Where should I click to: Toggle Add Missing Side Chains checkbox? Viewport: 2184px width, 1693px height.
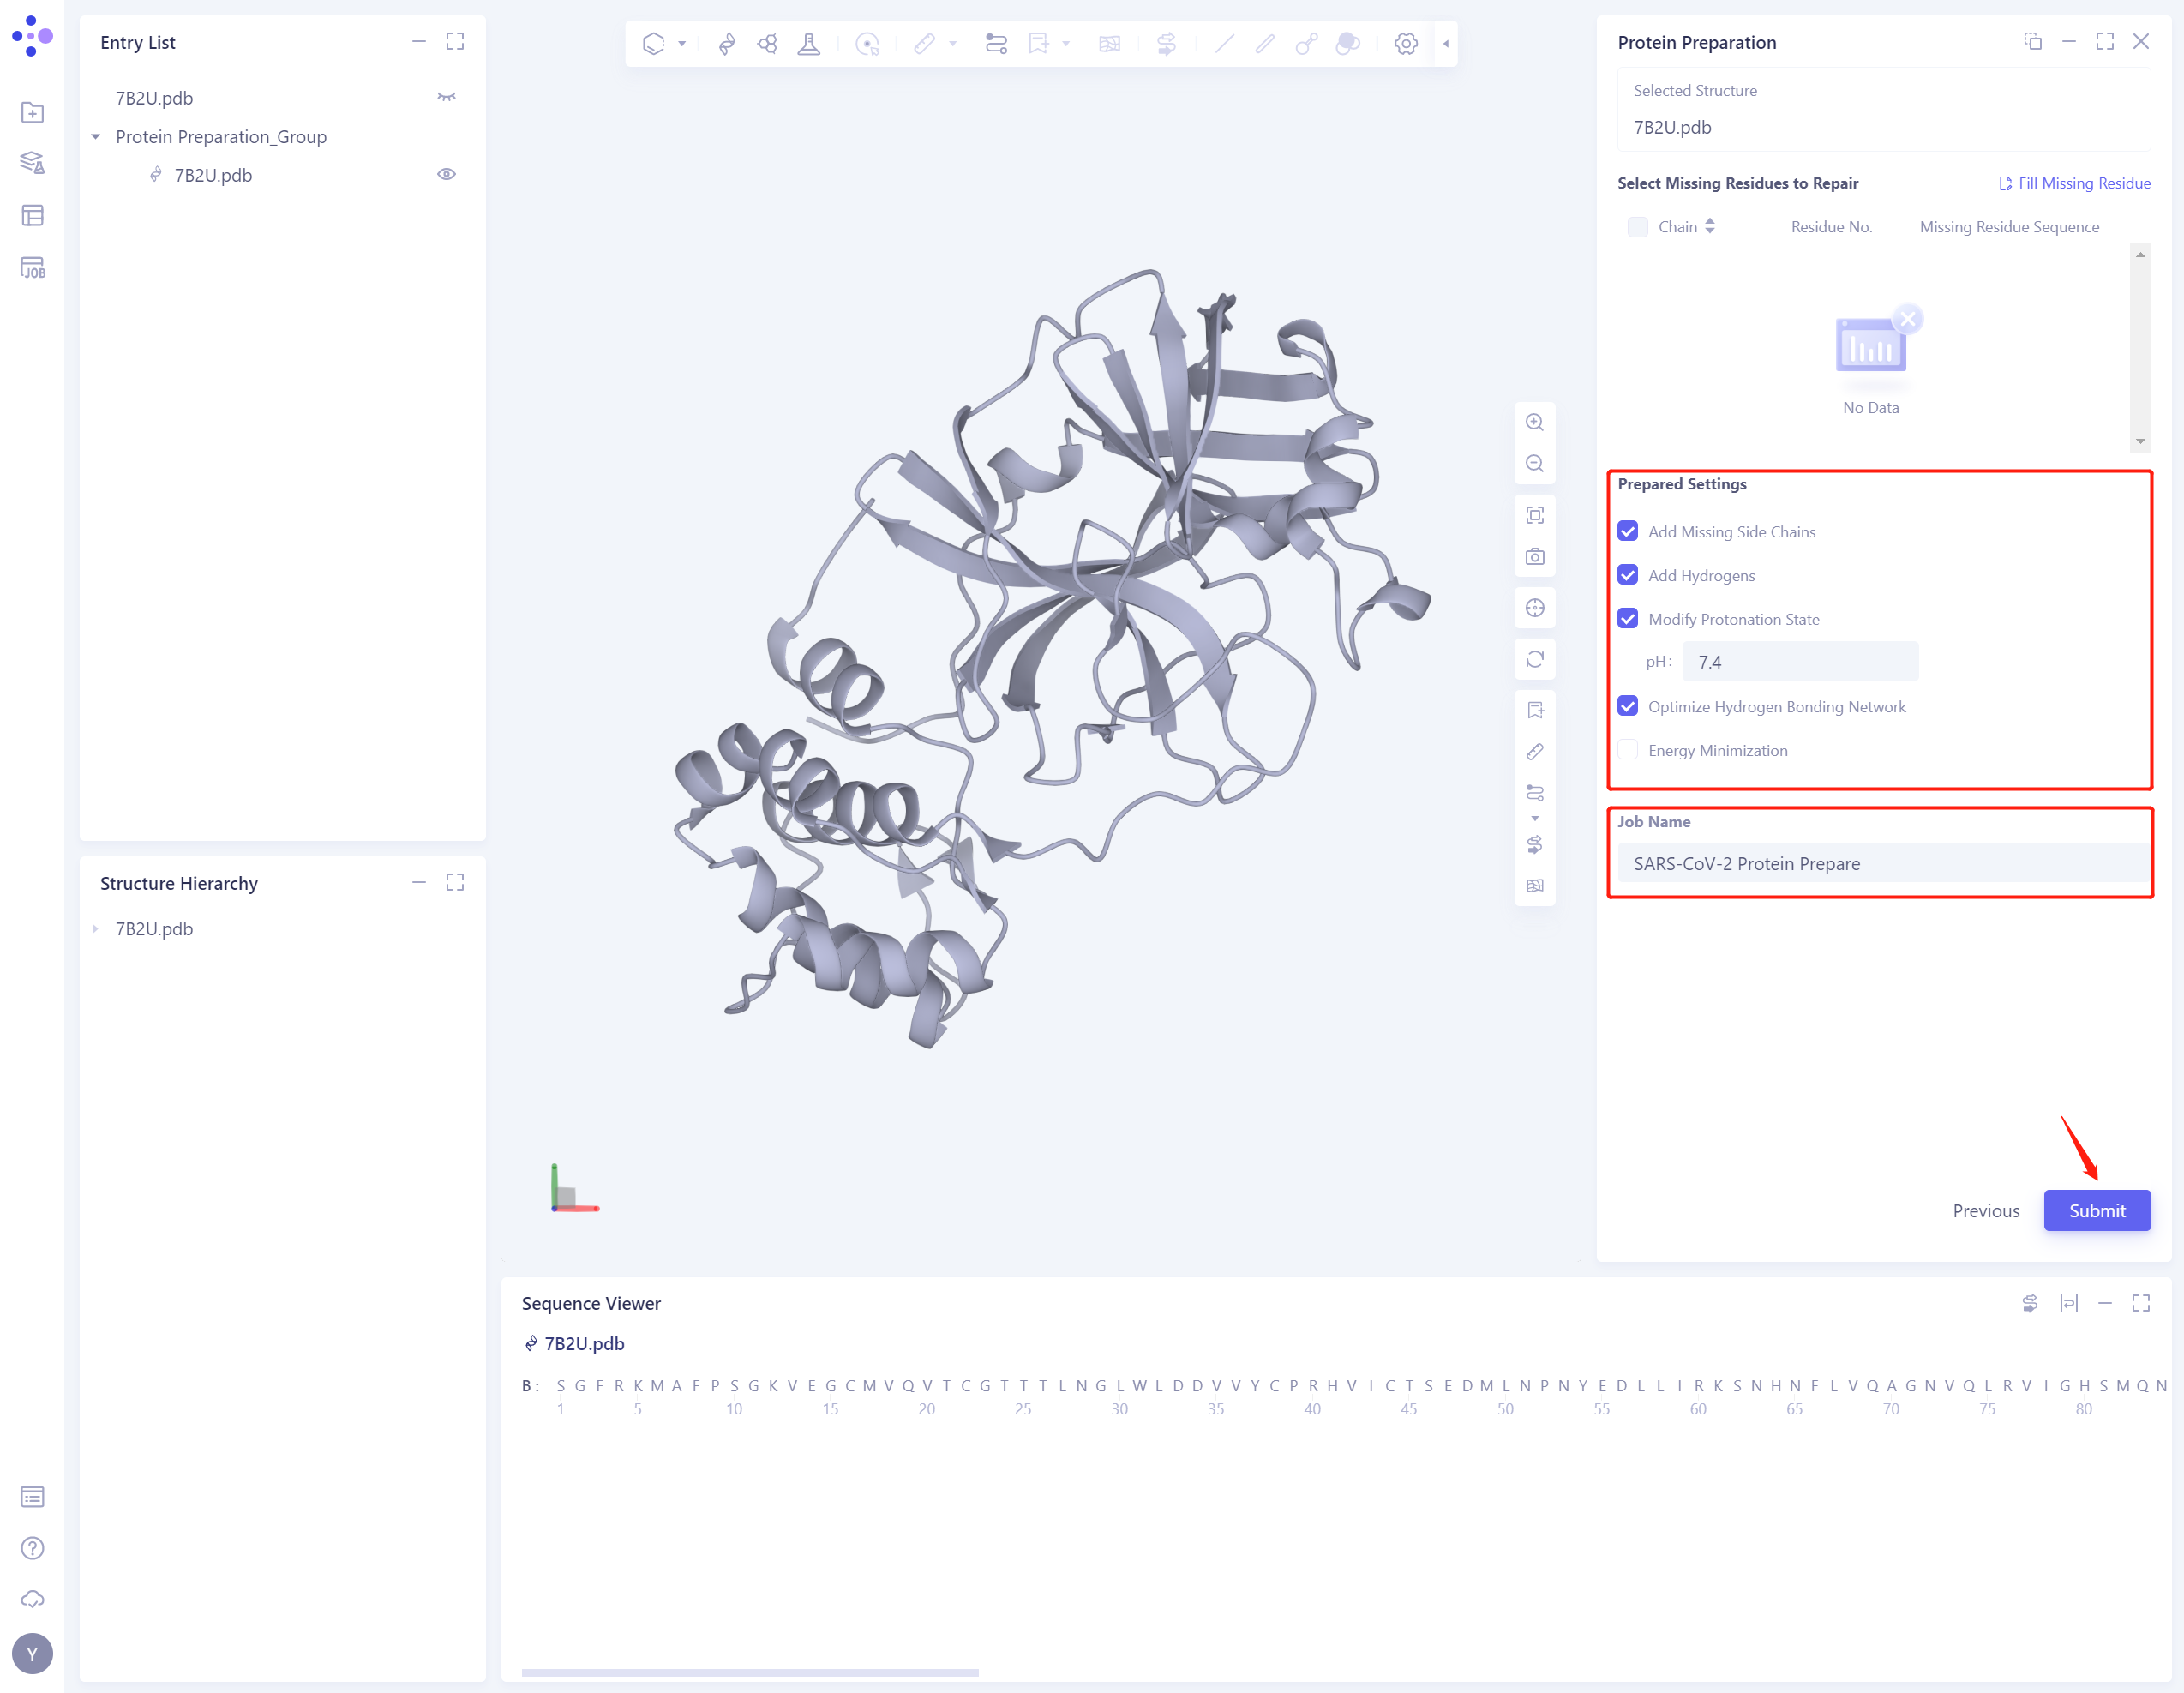tap(1628, 531)
